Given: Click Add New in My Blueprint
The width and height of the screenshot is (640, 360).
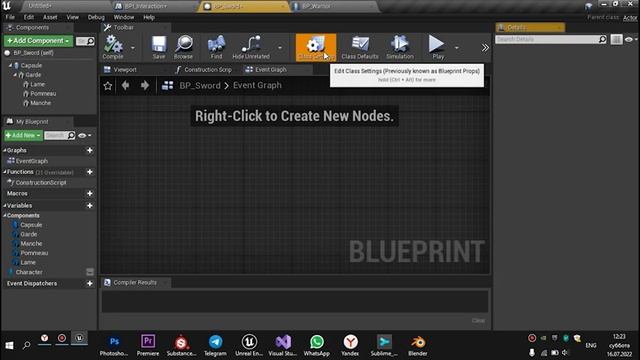Looking at the screenshot, I should 23,136.
